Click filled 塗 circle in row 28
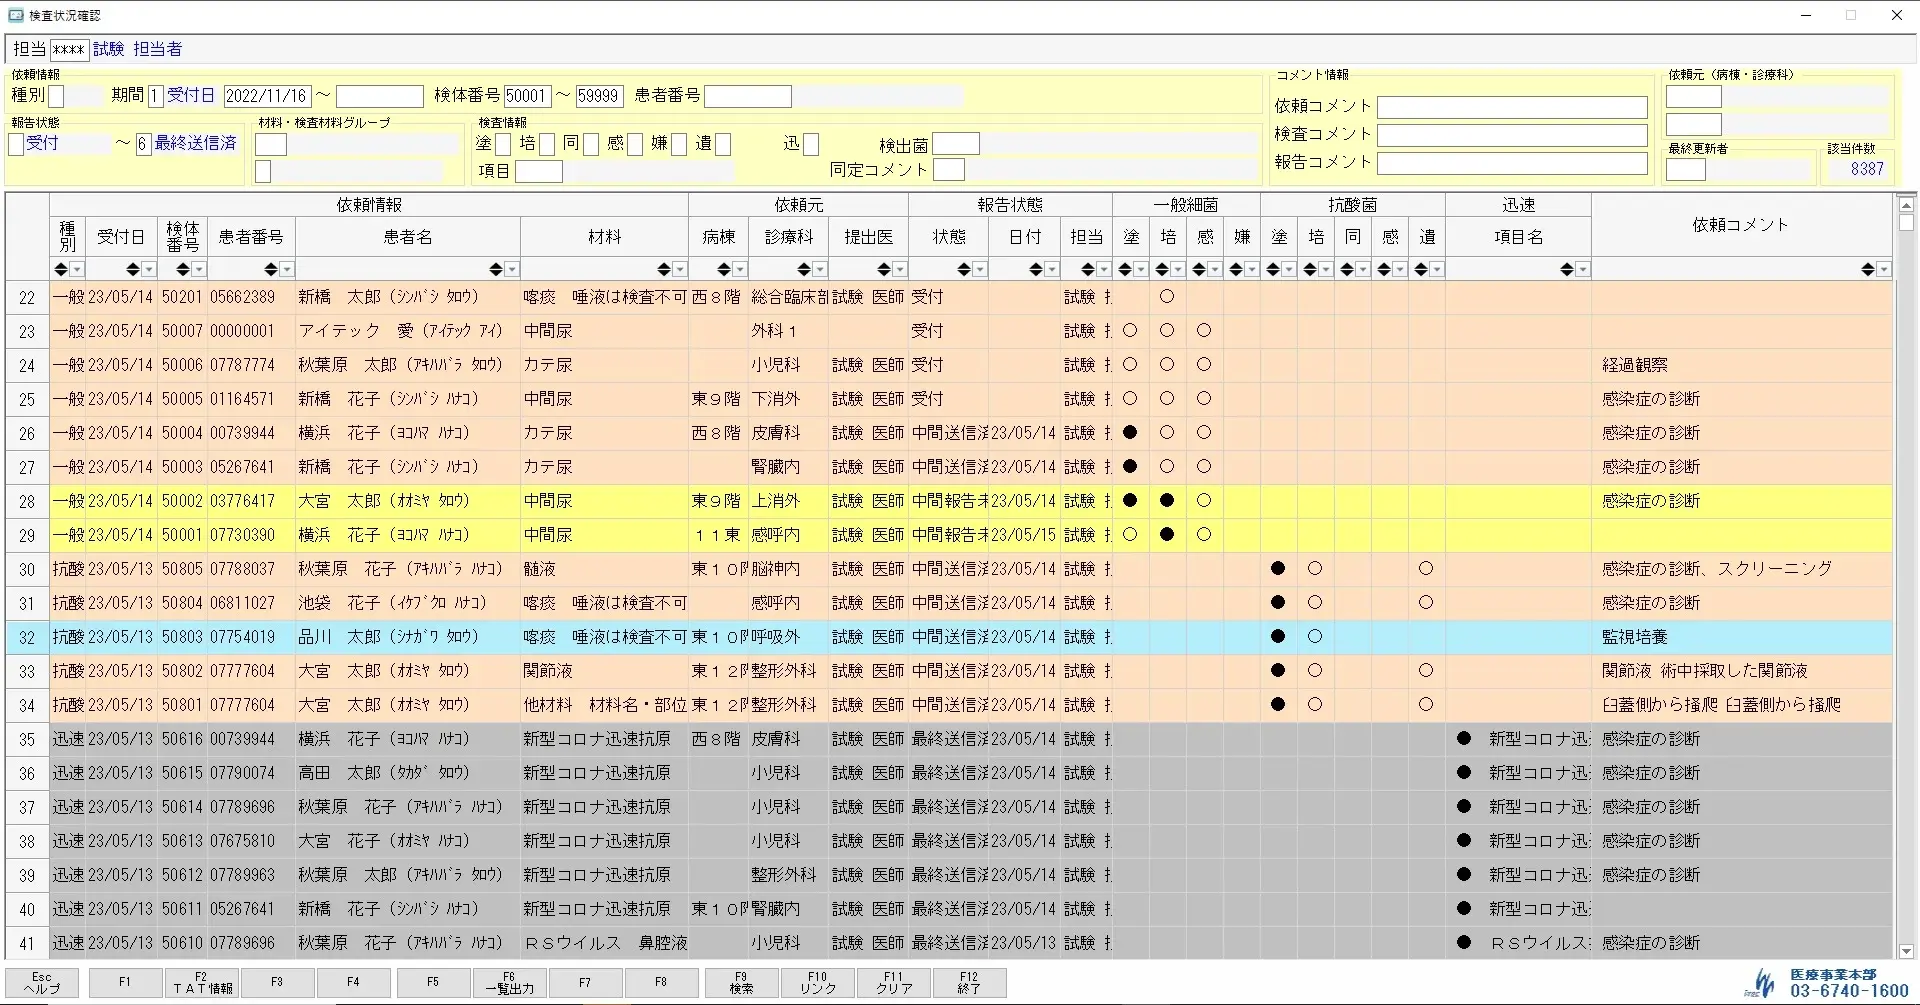Screen dimensions: 1920x1005 coord(1130,501)
